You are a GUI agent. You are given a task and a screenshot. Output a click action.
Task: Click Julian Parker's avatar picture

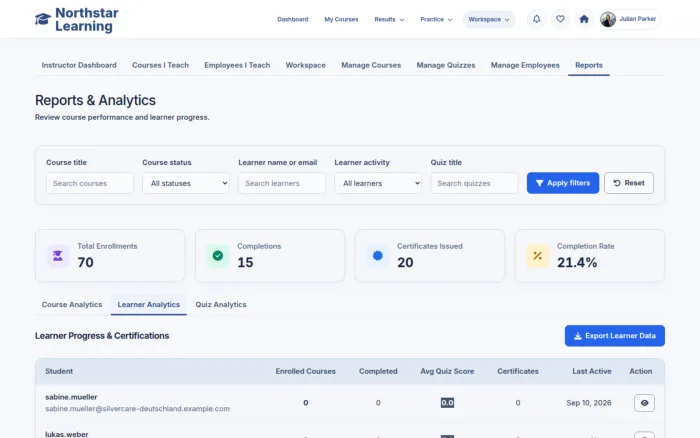[x=608, y=19]
